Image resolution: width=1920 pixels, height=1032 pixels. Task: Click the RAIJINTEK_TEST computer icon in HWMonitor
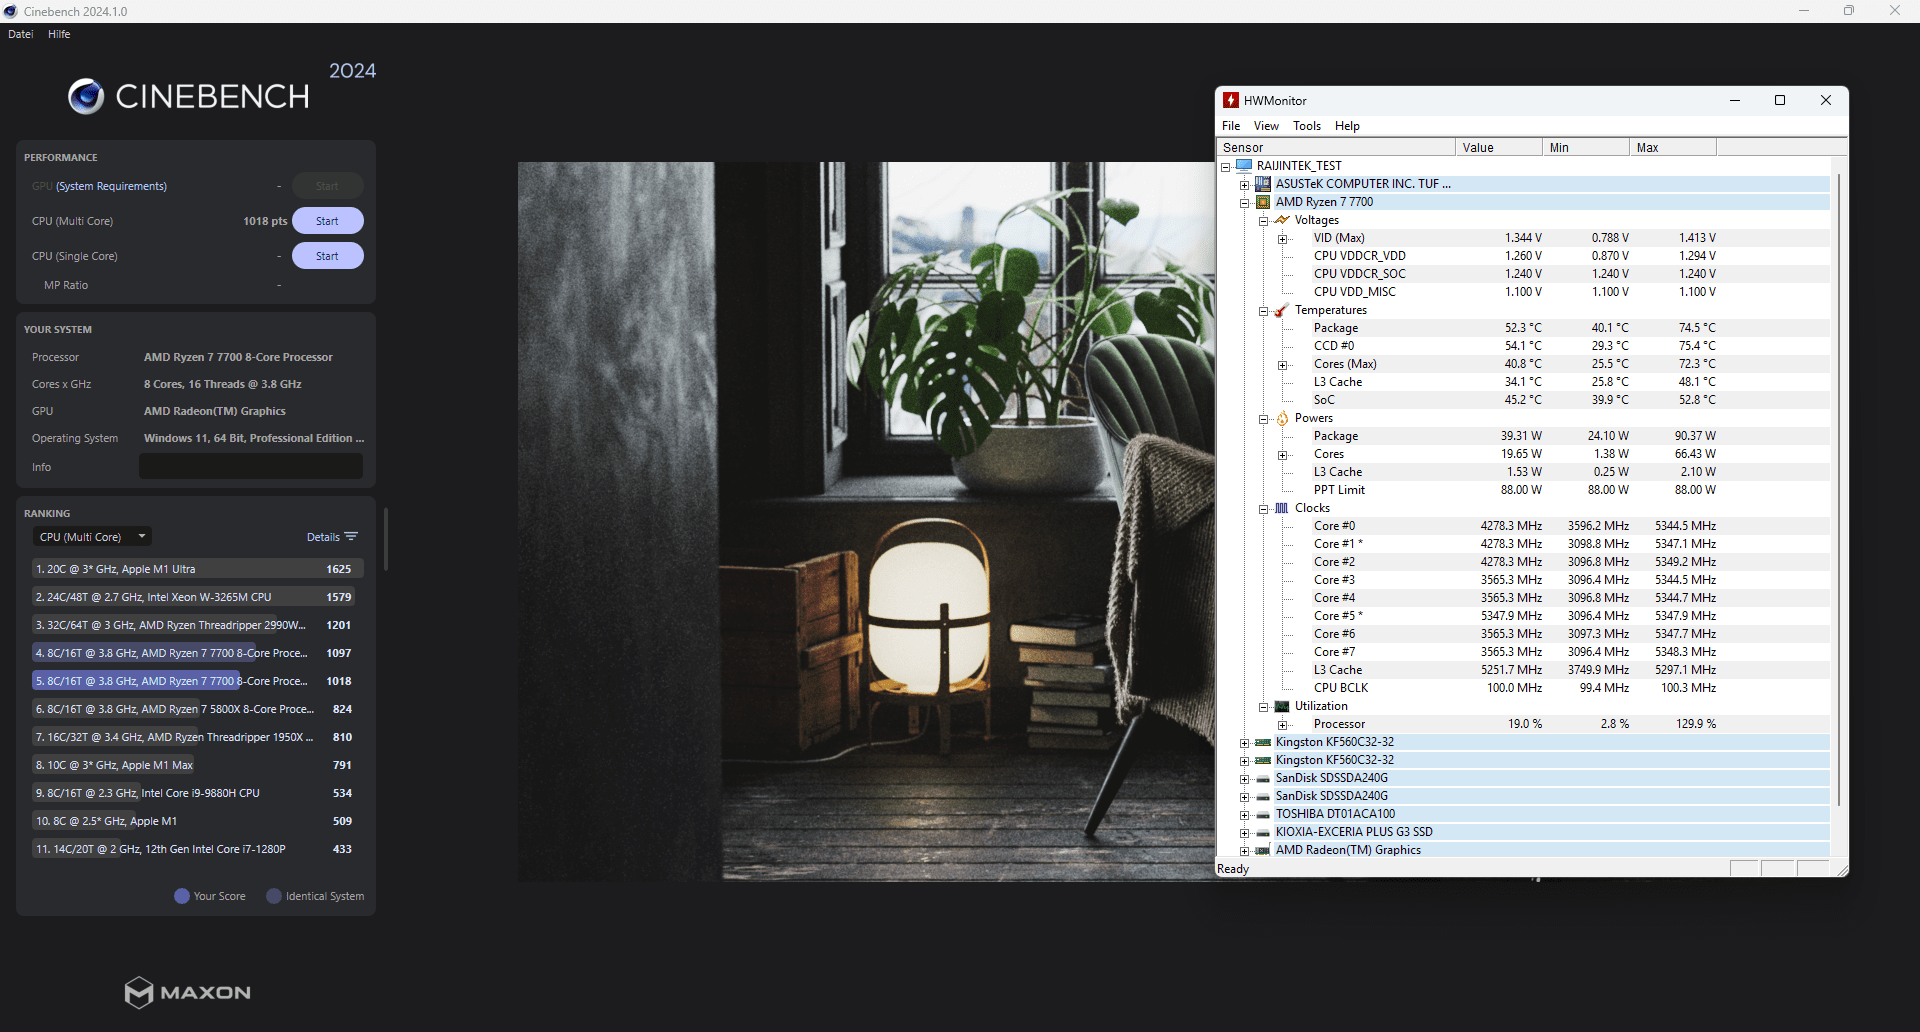(x=1244, y=166)
